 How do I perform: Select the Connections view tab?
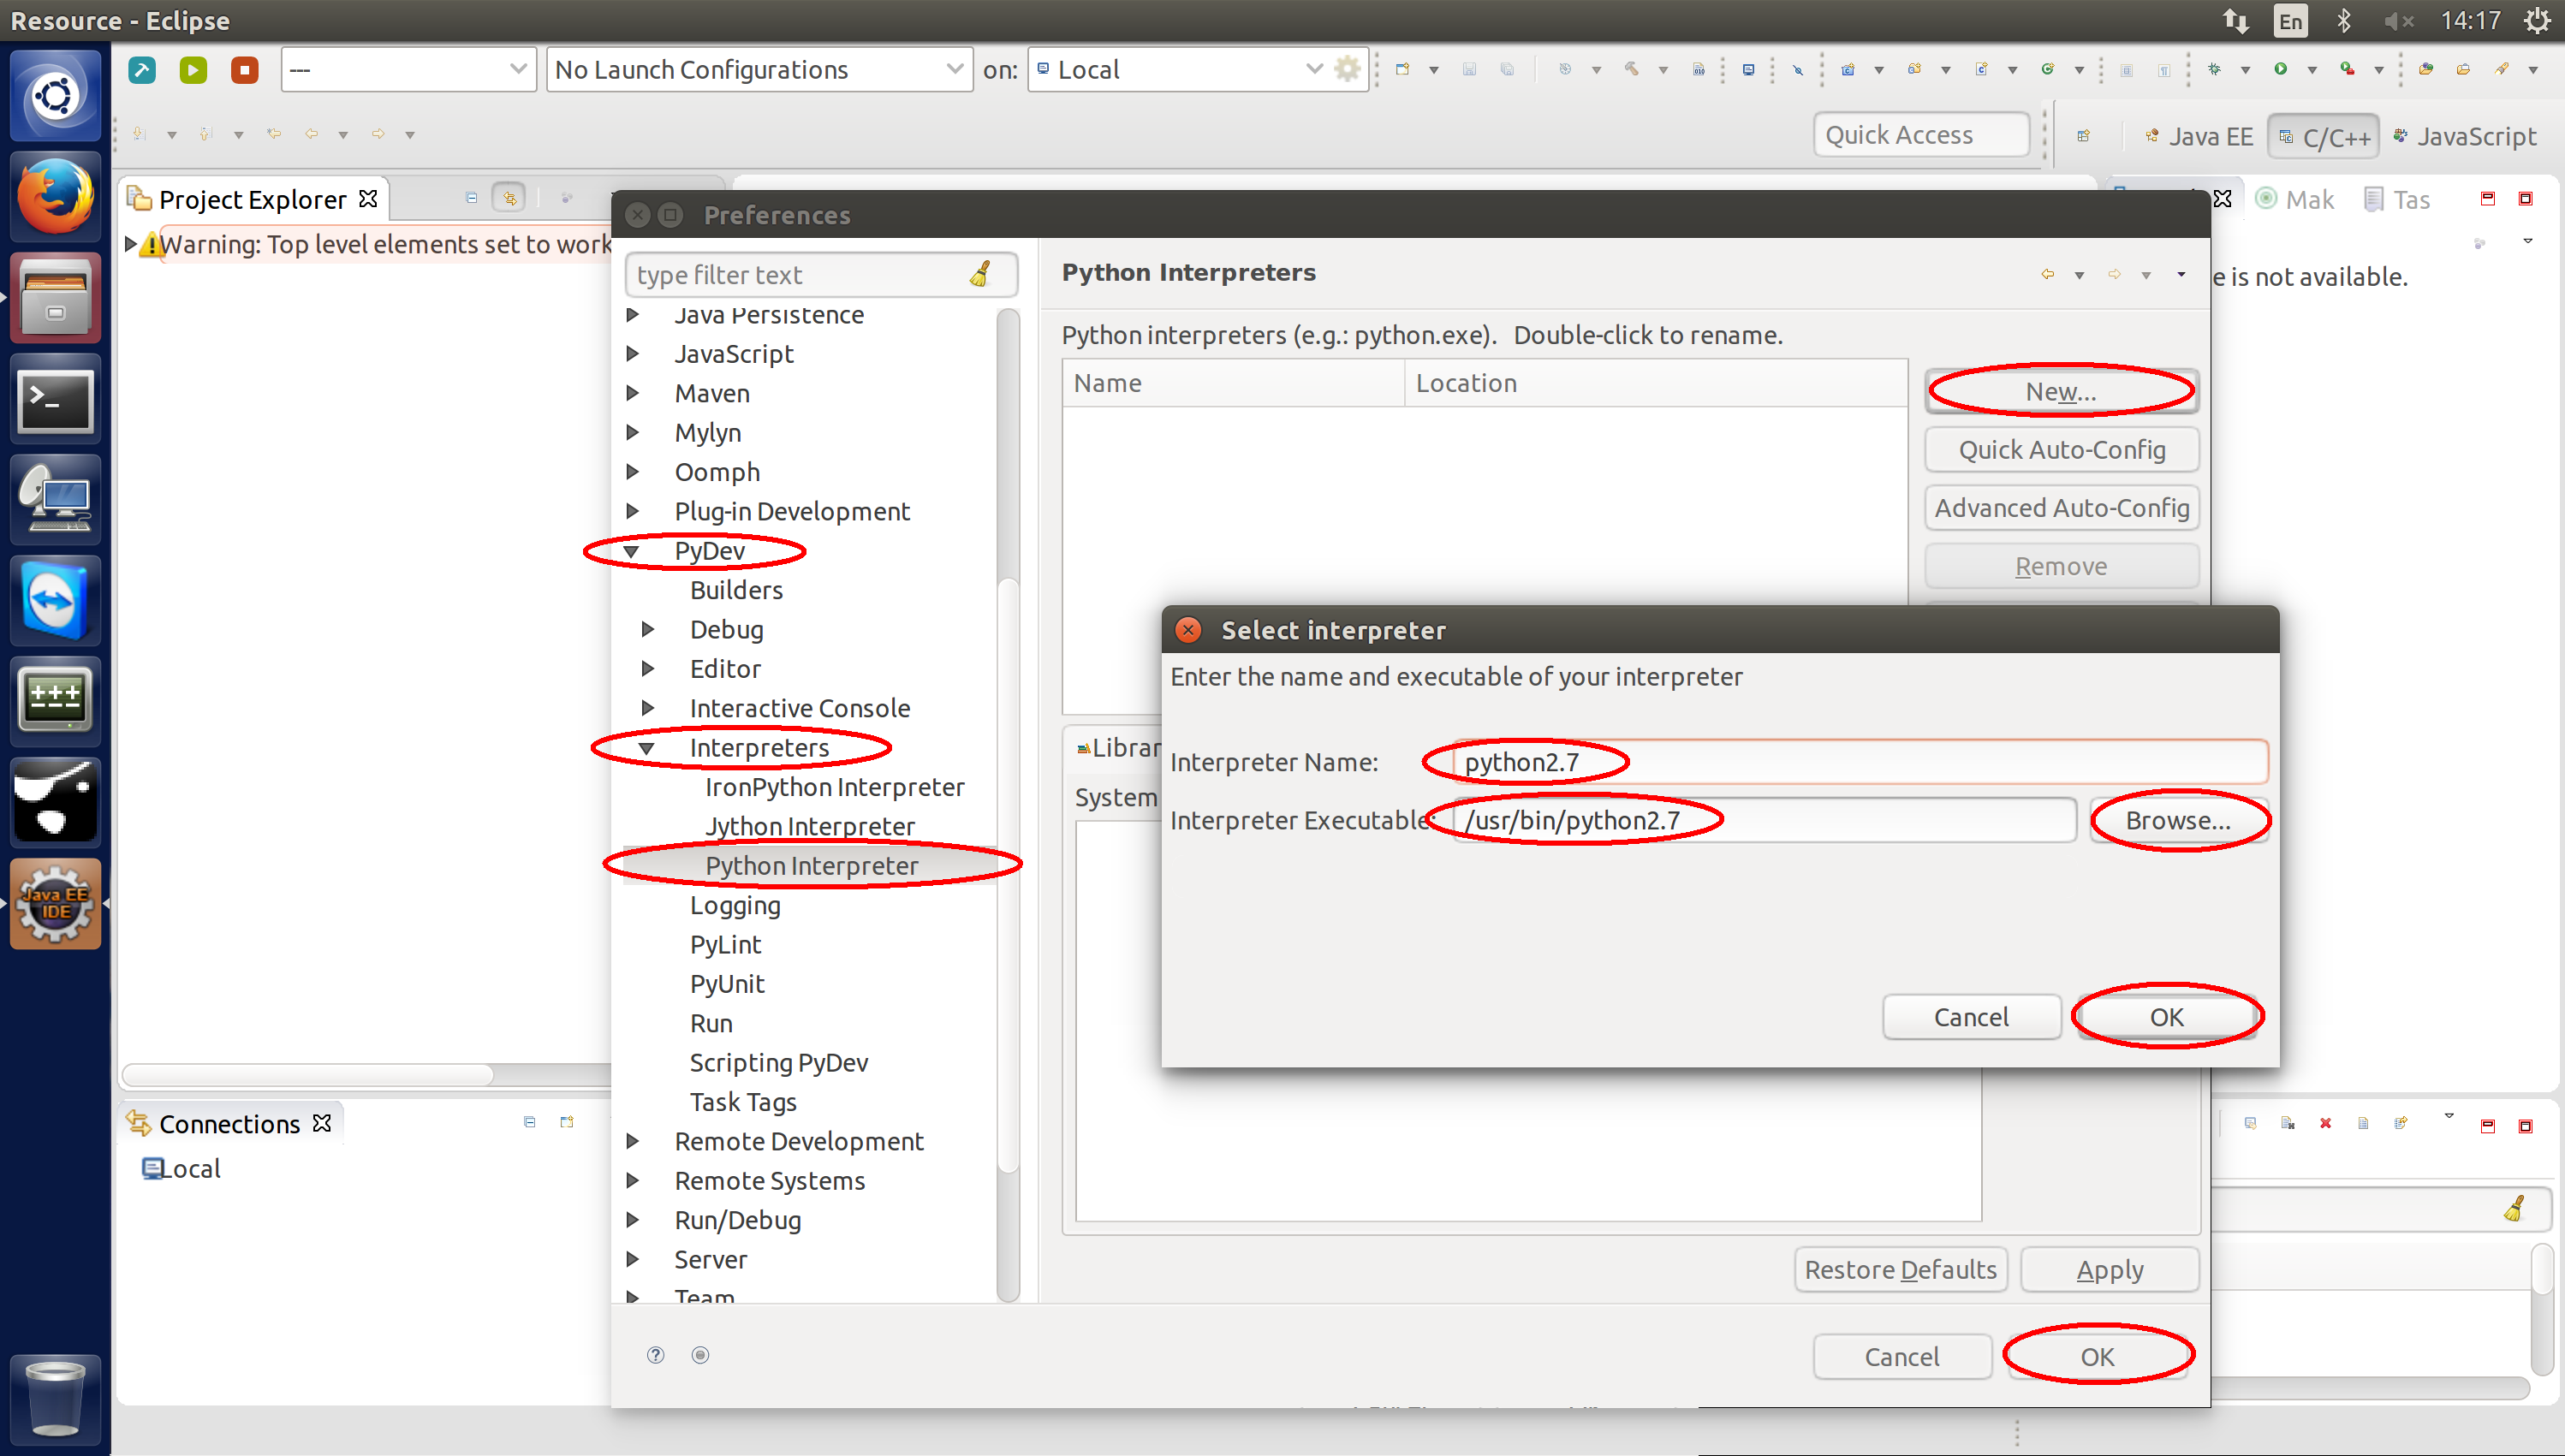pos(229,1124)
